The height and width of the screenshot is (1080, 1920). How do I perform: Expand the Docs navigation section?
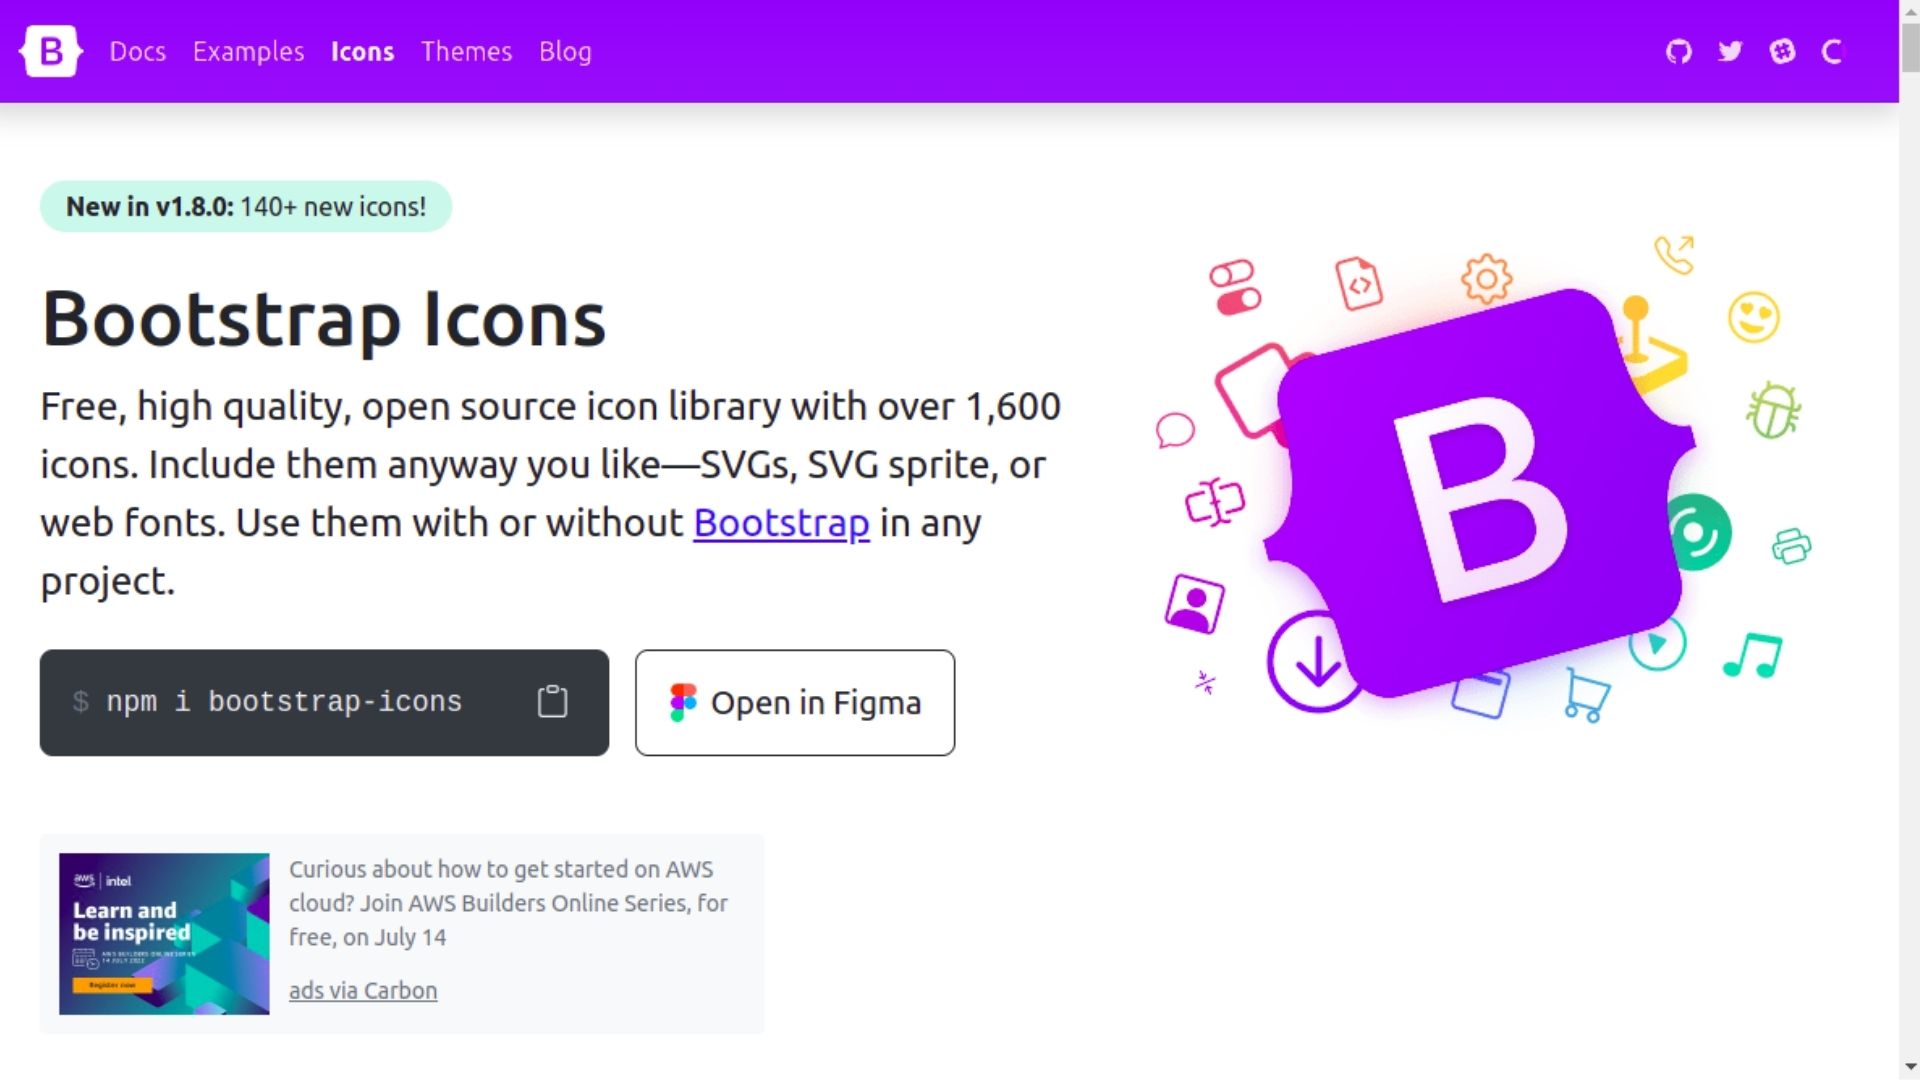pos(138,50)
